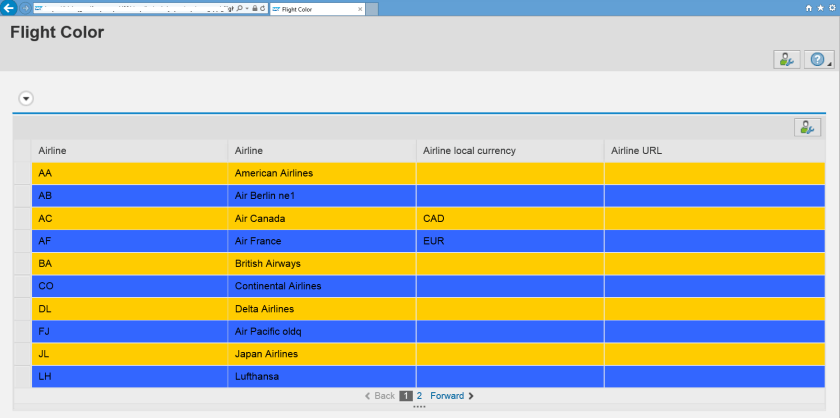Open table personalization icon above grid
Screen dimensions: 840x418
coord(807,128)
